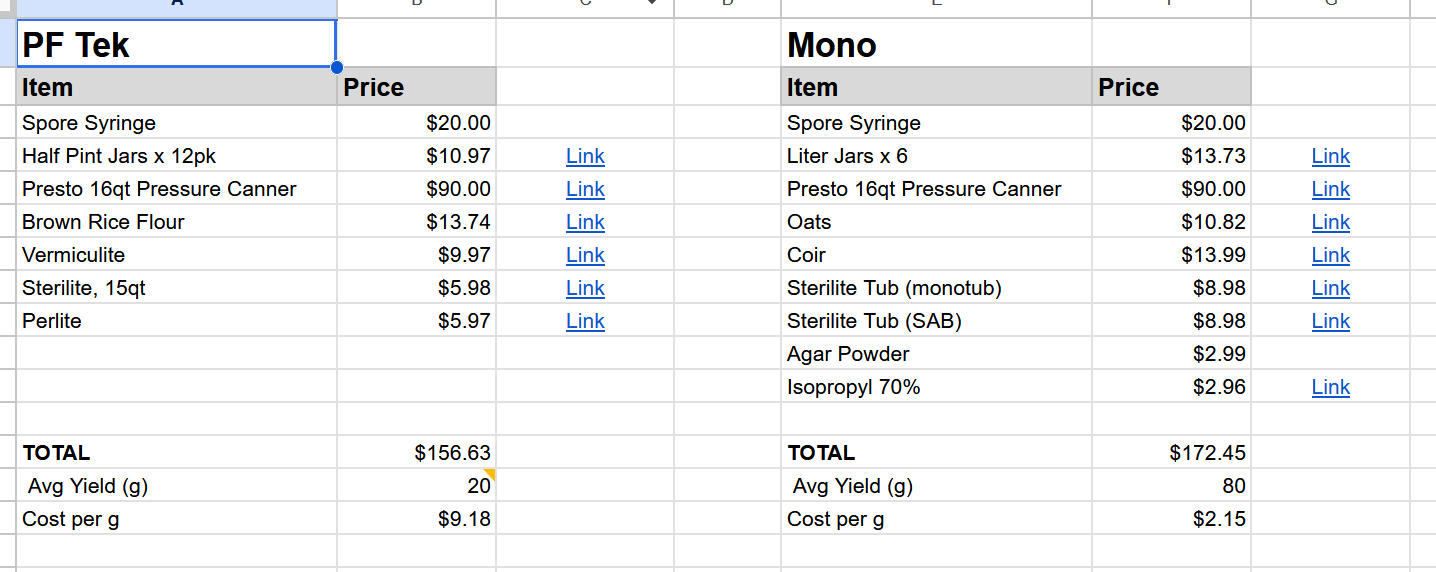Open the Sterilite, 15qt link
Screen dimensions: 1436x572
pyautogui.click(x=585, y=288)
